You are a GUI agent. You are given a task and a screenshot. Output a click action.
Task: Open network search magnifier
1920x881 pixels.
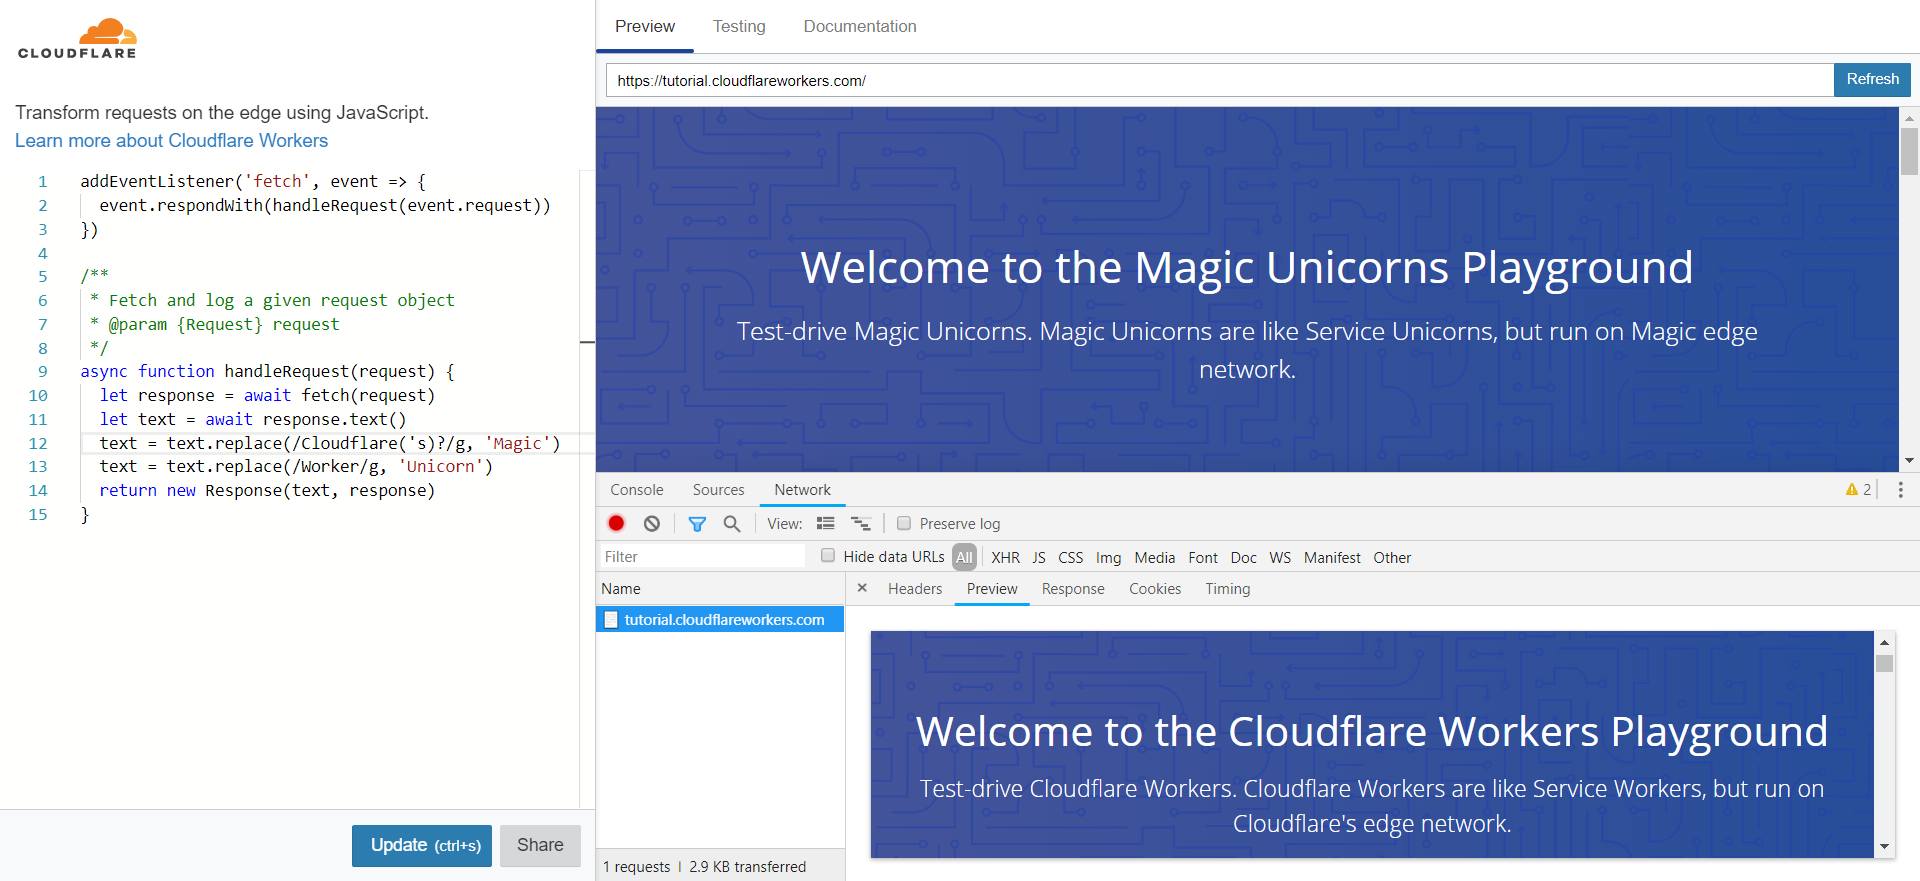732,523
